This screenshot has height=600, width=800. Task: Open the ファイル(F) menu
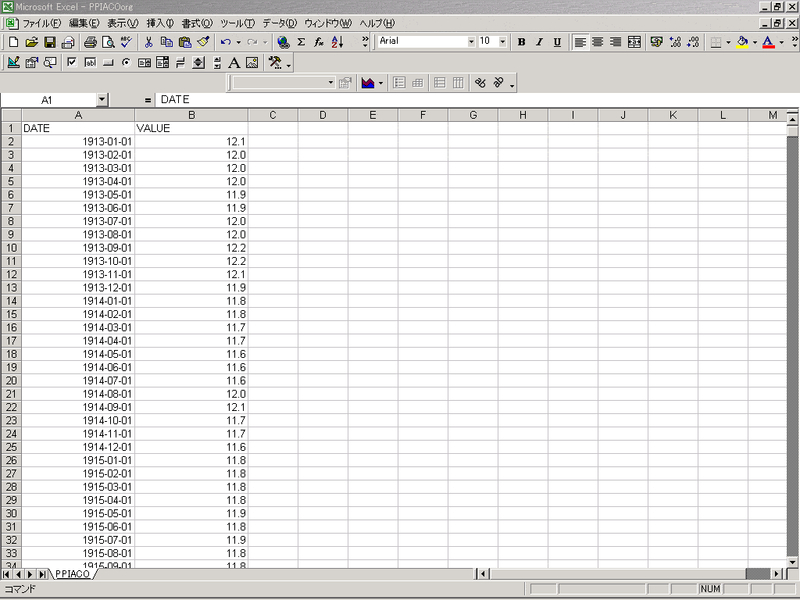pyautogui.click(x=41, y=23)
